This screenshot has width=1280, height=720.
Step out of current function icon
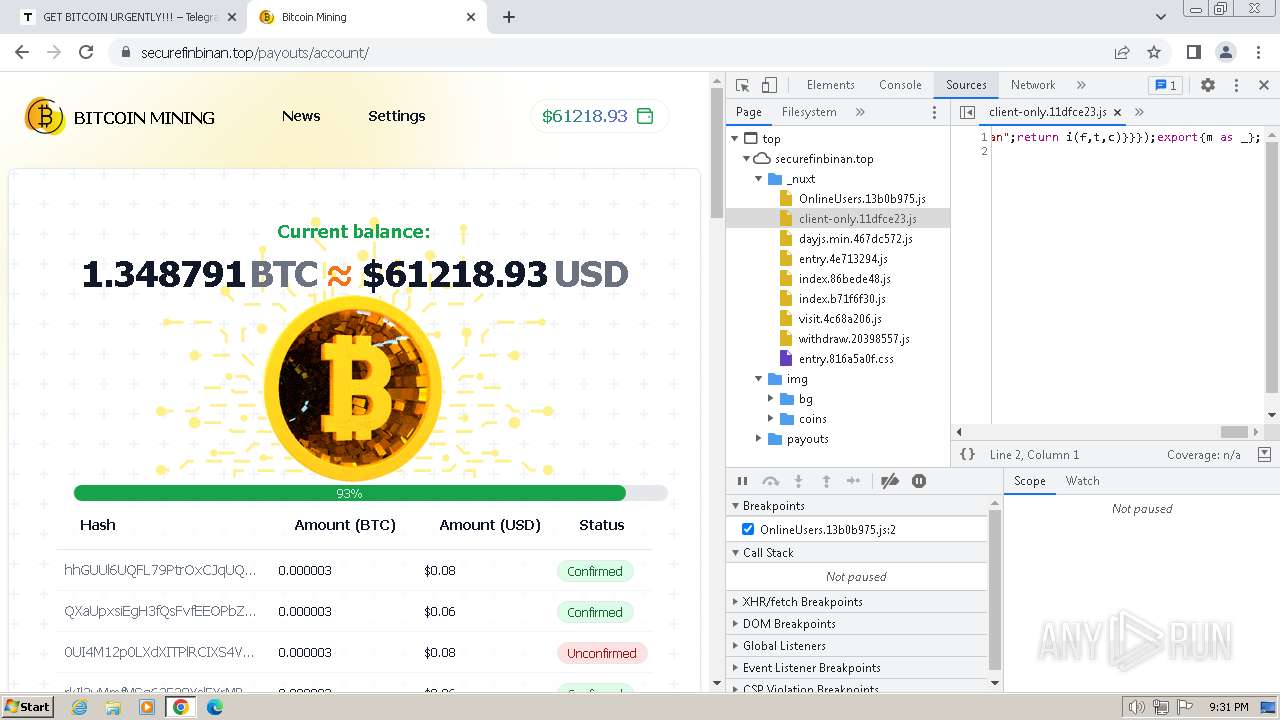(x=826, y=481)
